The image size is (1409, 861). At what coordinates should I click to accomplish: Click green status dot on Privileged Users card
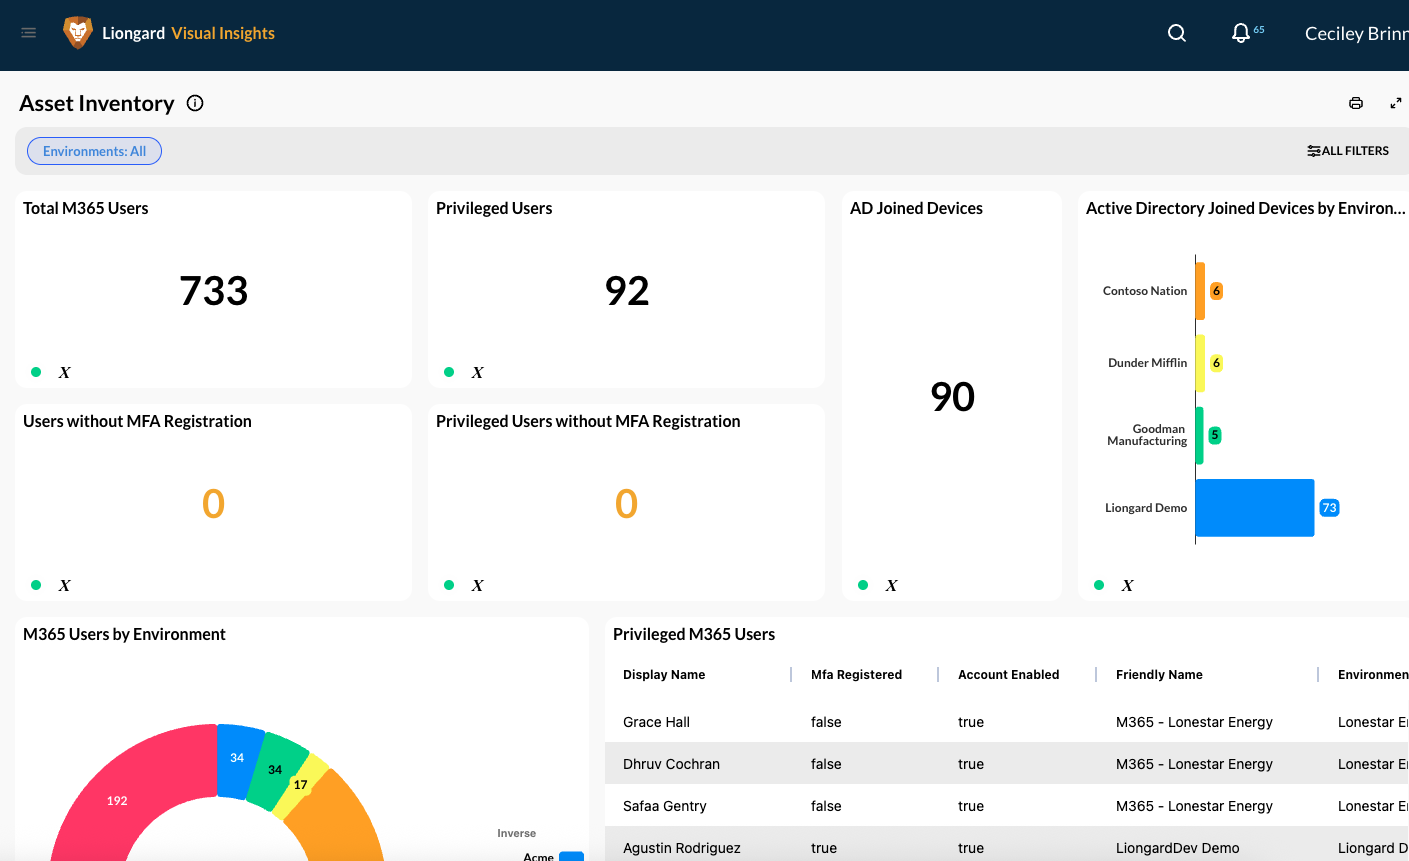(449, 372)
